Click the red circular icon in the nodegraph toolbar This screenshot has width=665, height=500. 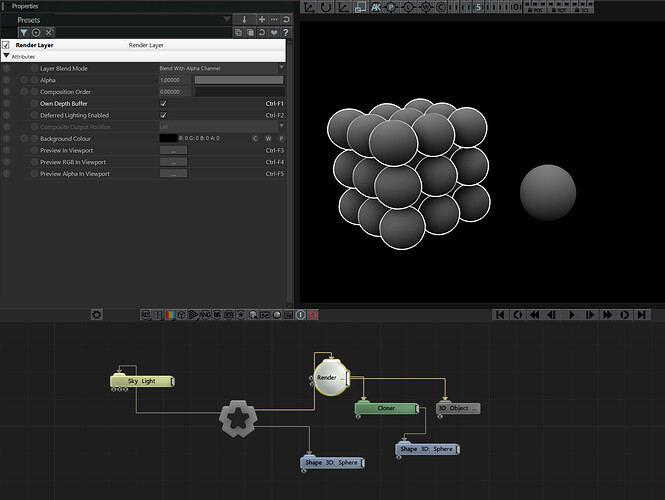tap(313, 315)
